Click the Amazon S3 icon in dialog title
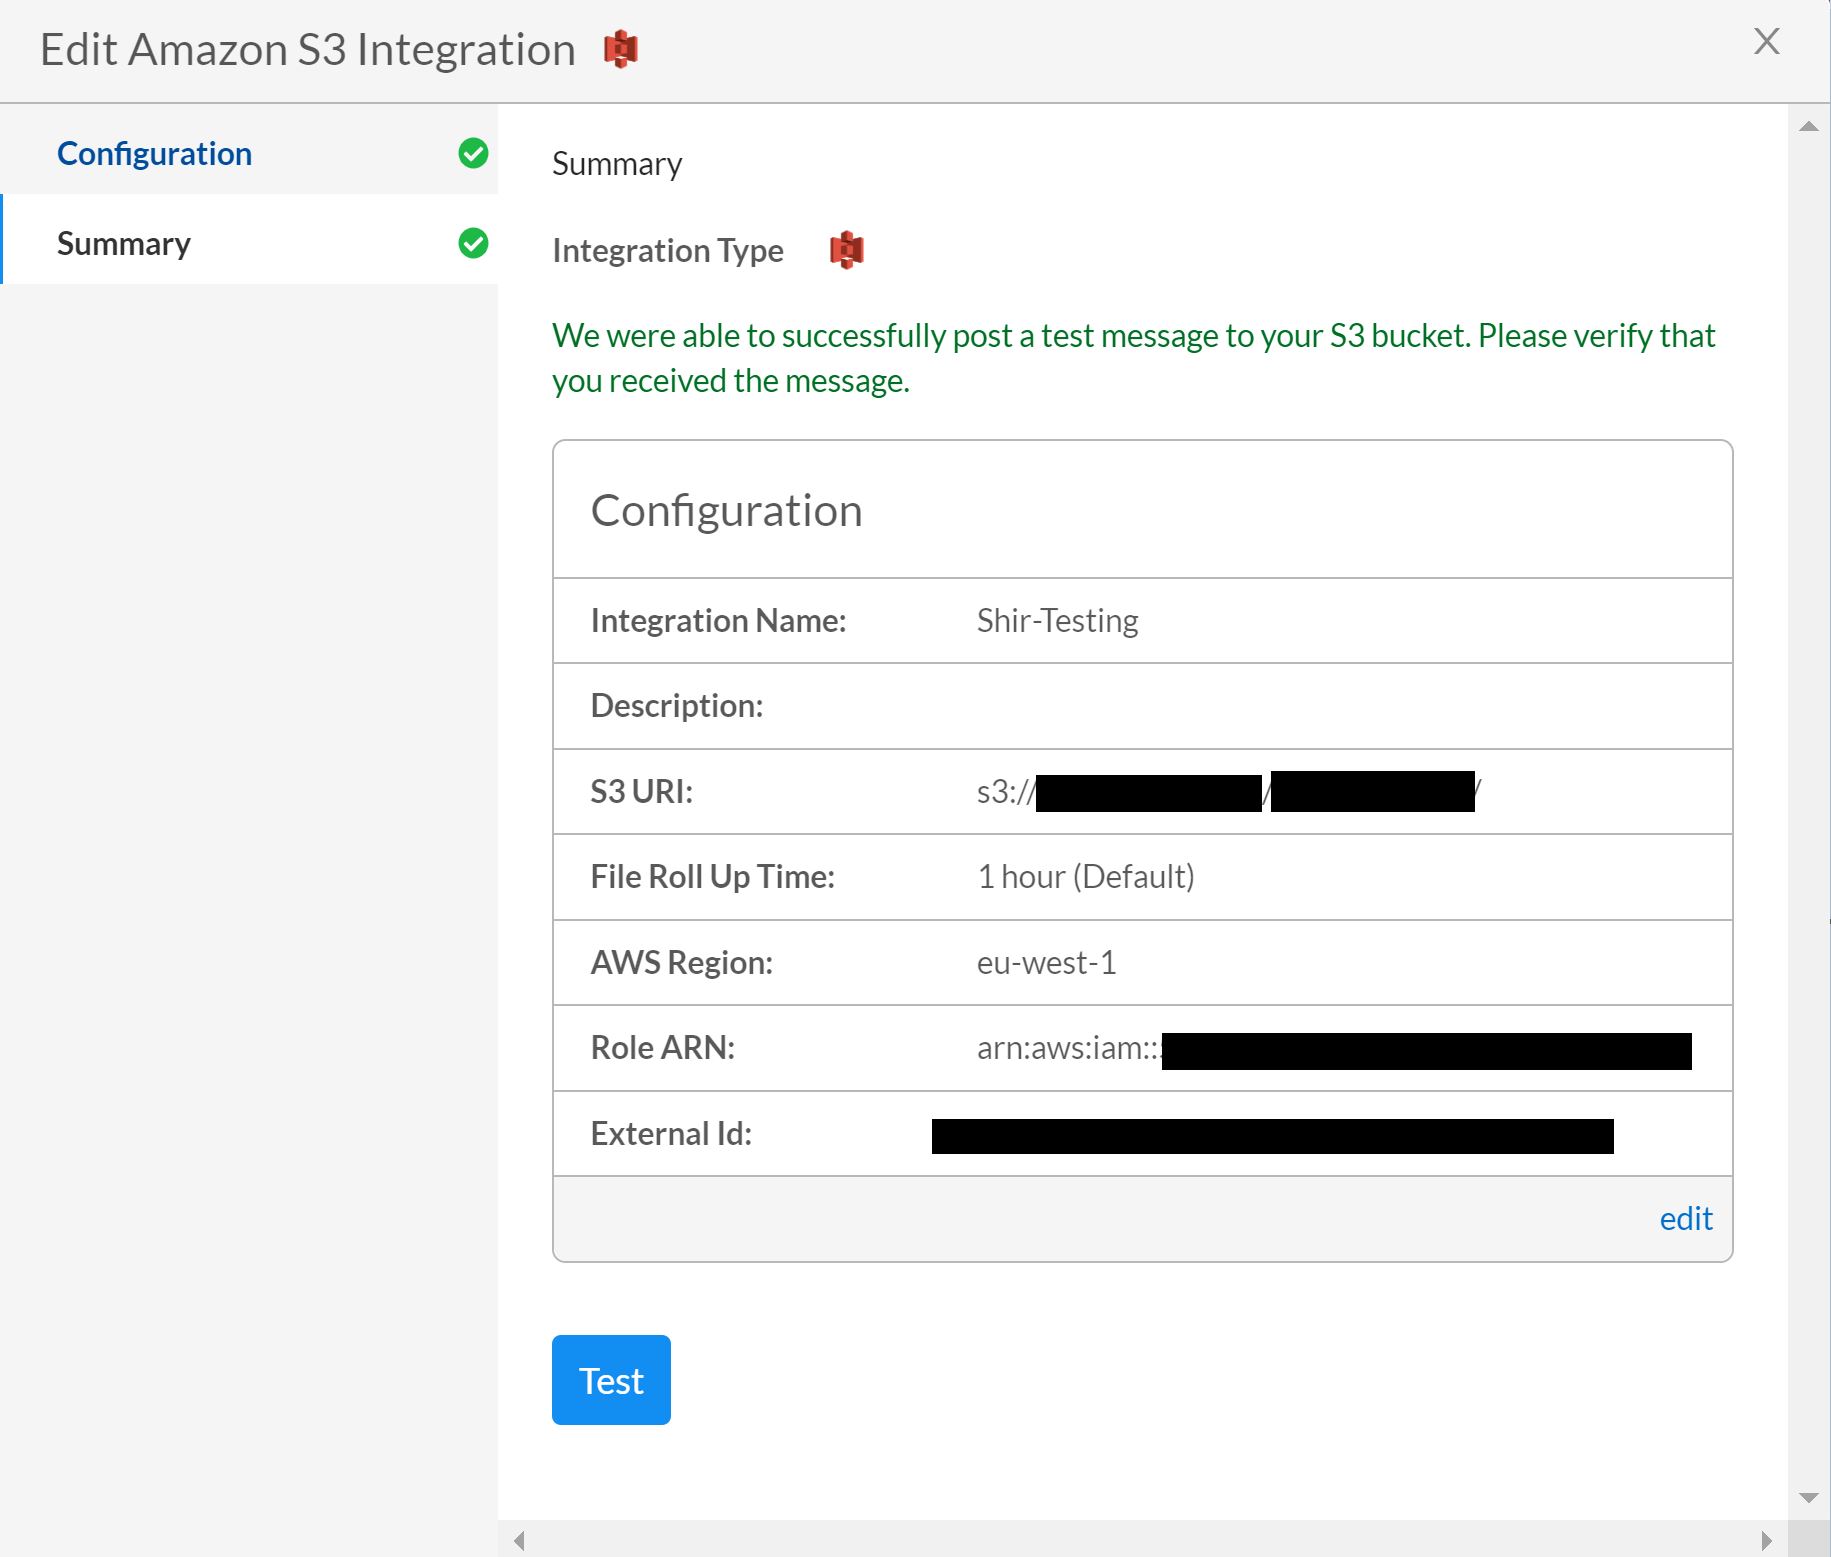The height and width of the screenshot is (1557, 1831). [x=620, y=49]
